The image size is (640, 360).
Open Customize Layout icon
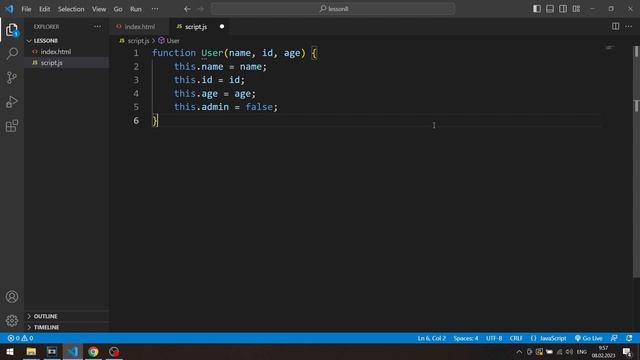576,9
